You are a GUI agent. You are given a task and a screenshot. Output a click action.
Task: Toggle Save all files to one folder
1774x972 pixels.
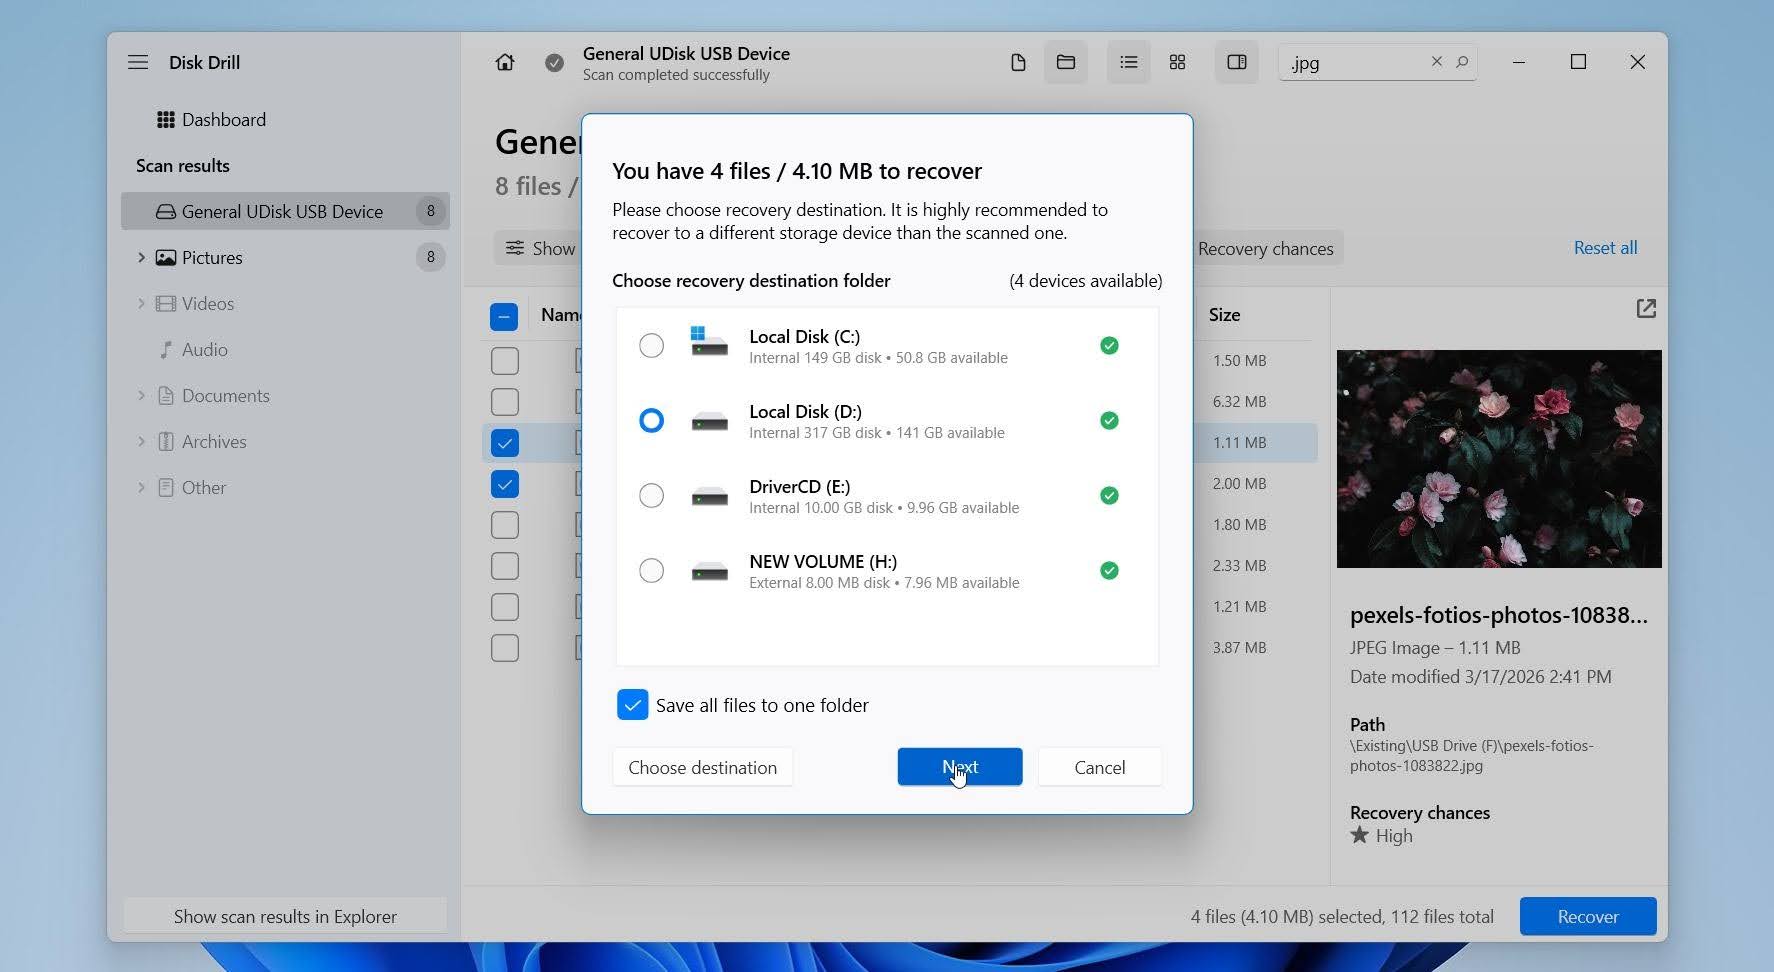(x=633, y=705)
